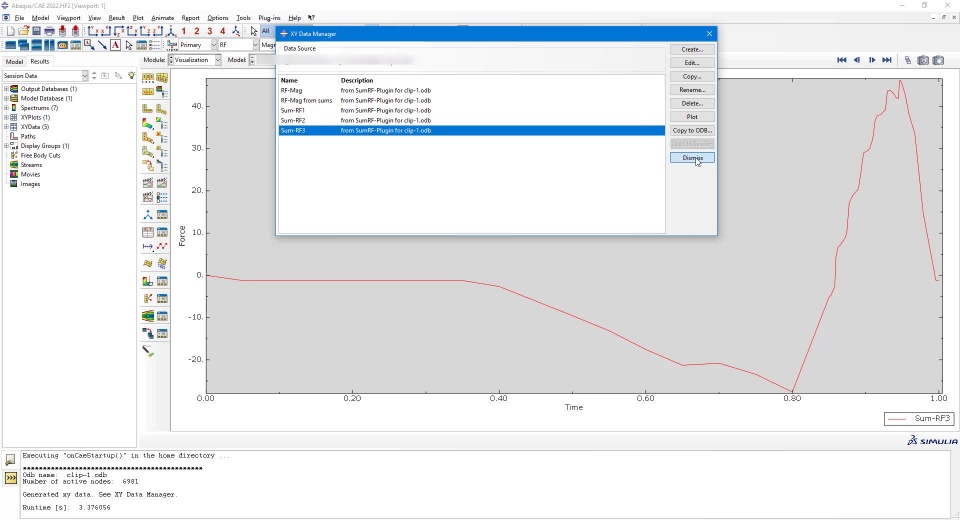Expand XYData tree node

(6, 127)
